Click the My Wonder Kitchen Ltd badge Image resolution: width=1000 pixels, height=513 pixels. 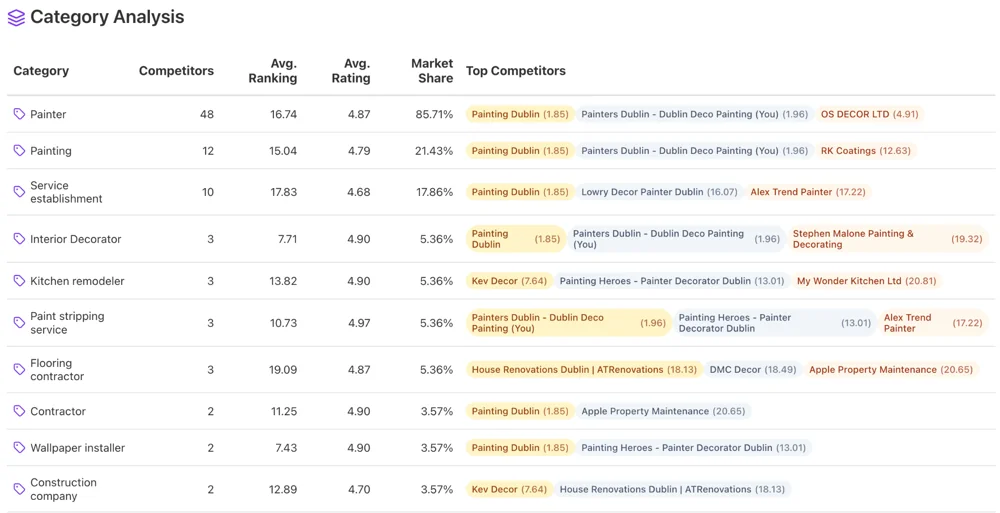(866, 281)
